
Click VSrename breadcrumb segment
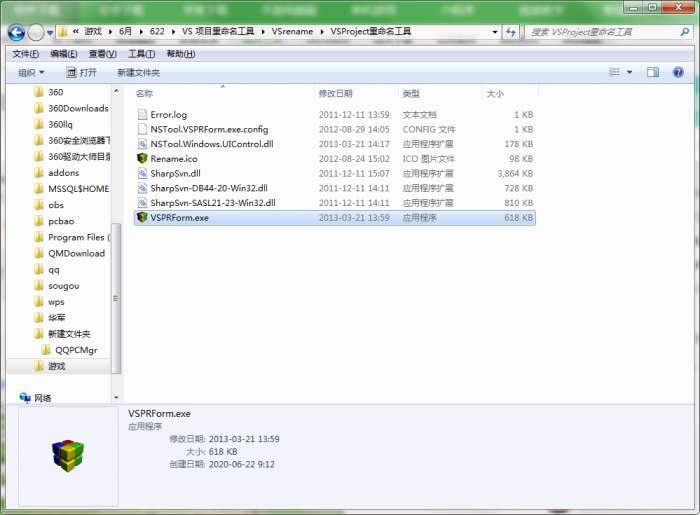click(292, 31)
